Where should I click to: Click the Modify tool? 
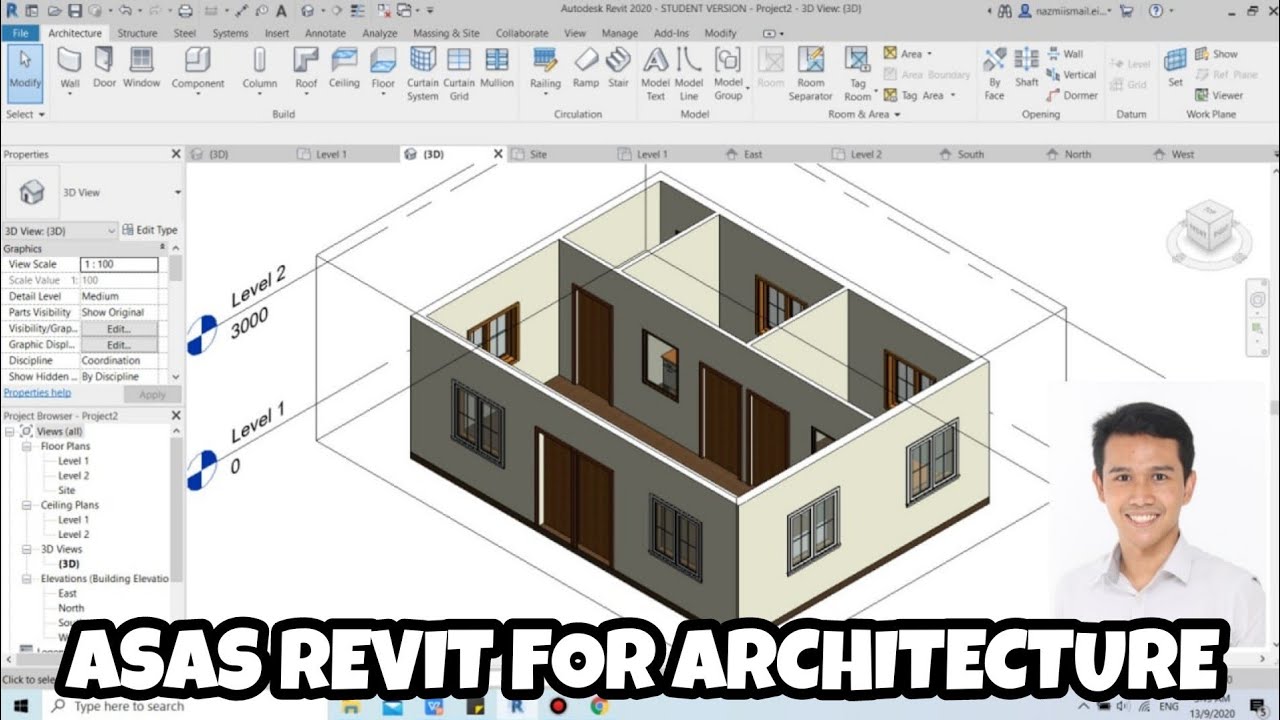[25, 72]
